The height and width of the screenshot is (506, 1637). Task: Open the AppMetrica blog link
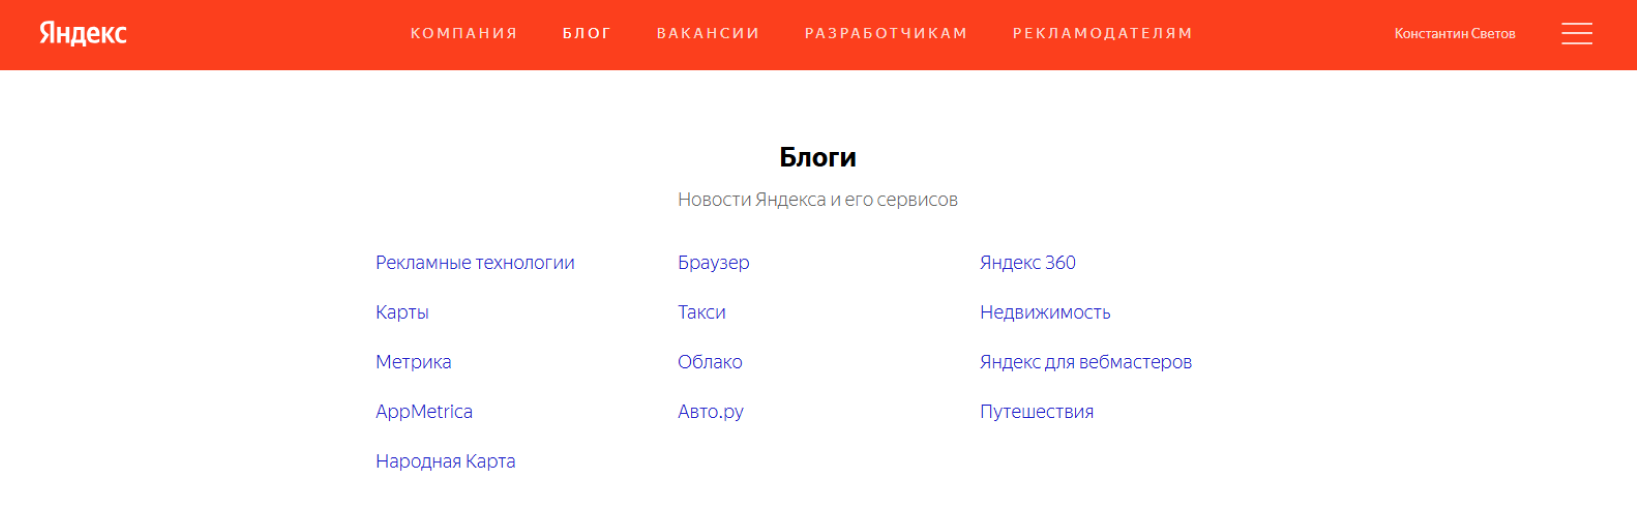(x=424, y=412)
